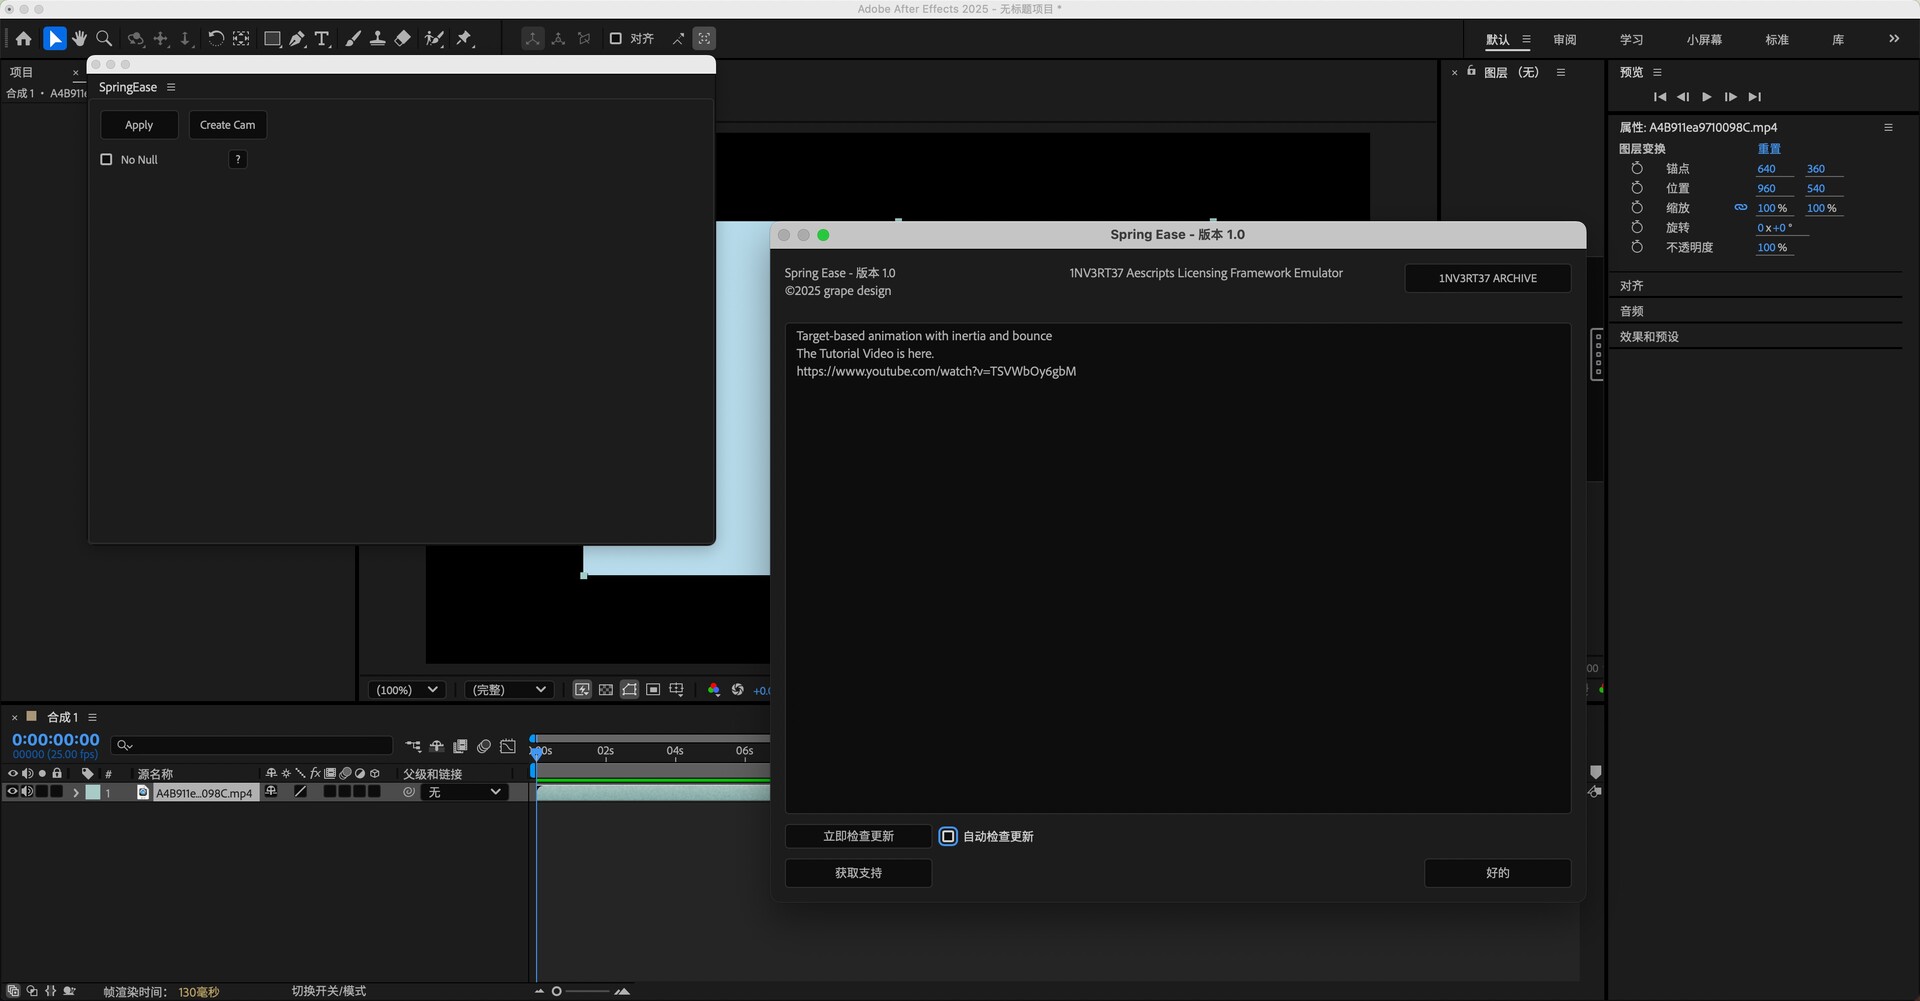The width and height of the screenshot is (1920, 1001).
Task: Click the timeline layer search field
Action: 252,745
